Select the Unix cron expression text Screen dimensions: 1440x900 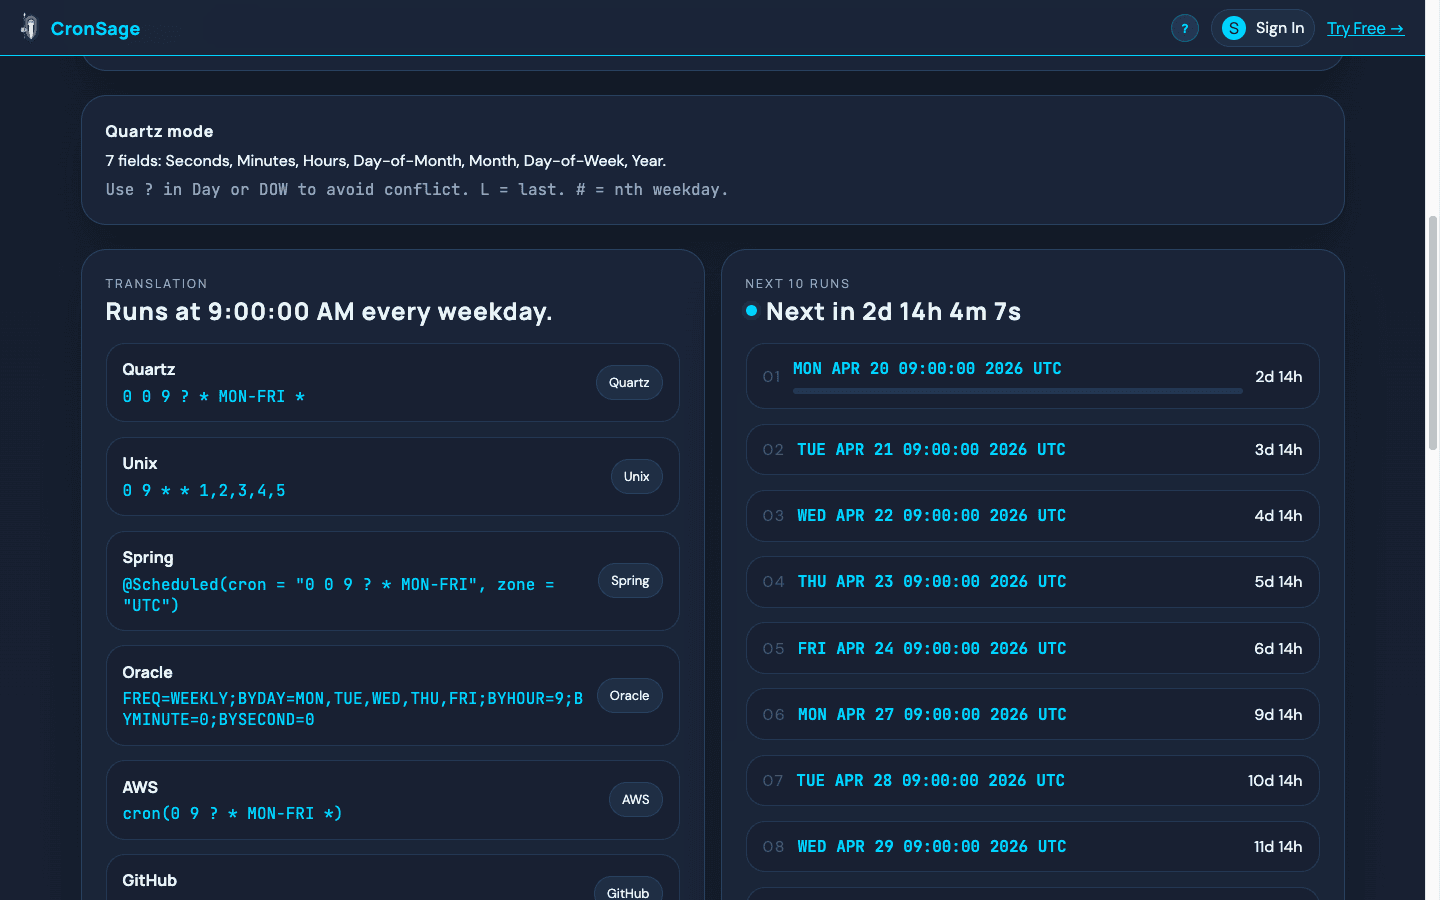click(204, 491)
